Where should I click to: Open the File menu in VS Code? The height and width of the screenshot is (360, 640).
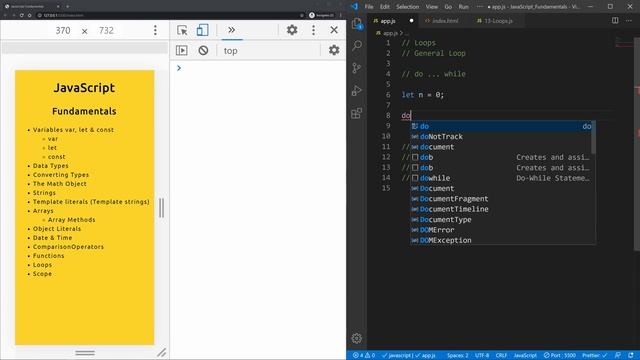[369, 7]
